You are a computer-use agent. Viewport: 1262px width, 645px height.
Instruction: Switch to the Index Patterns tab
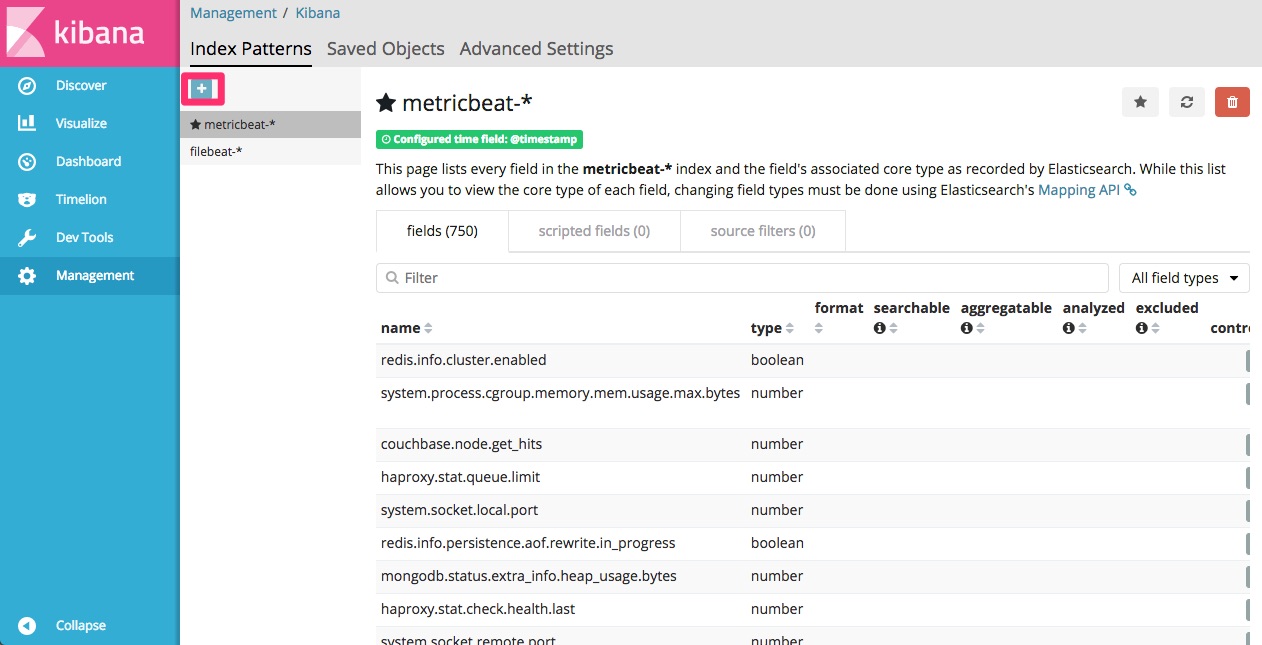pos(251,49)
